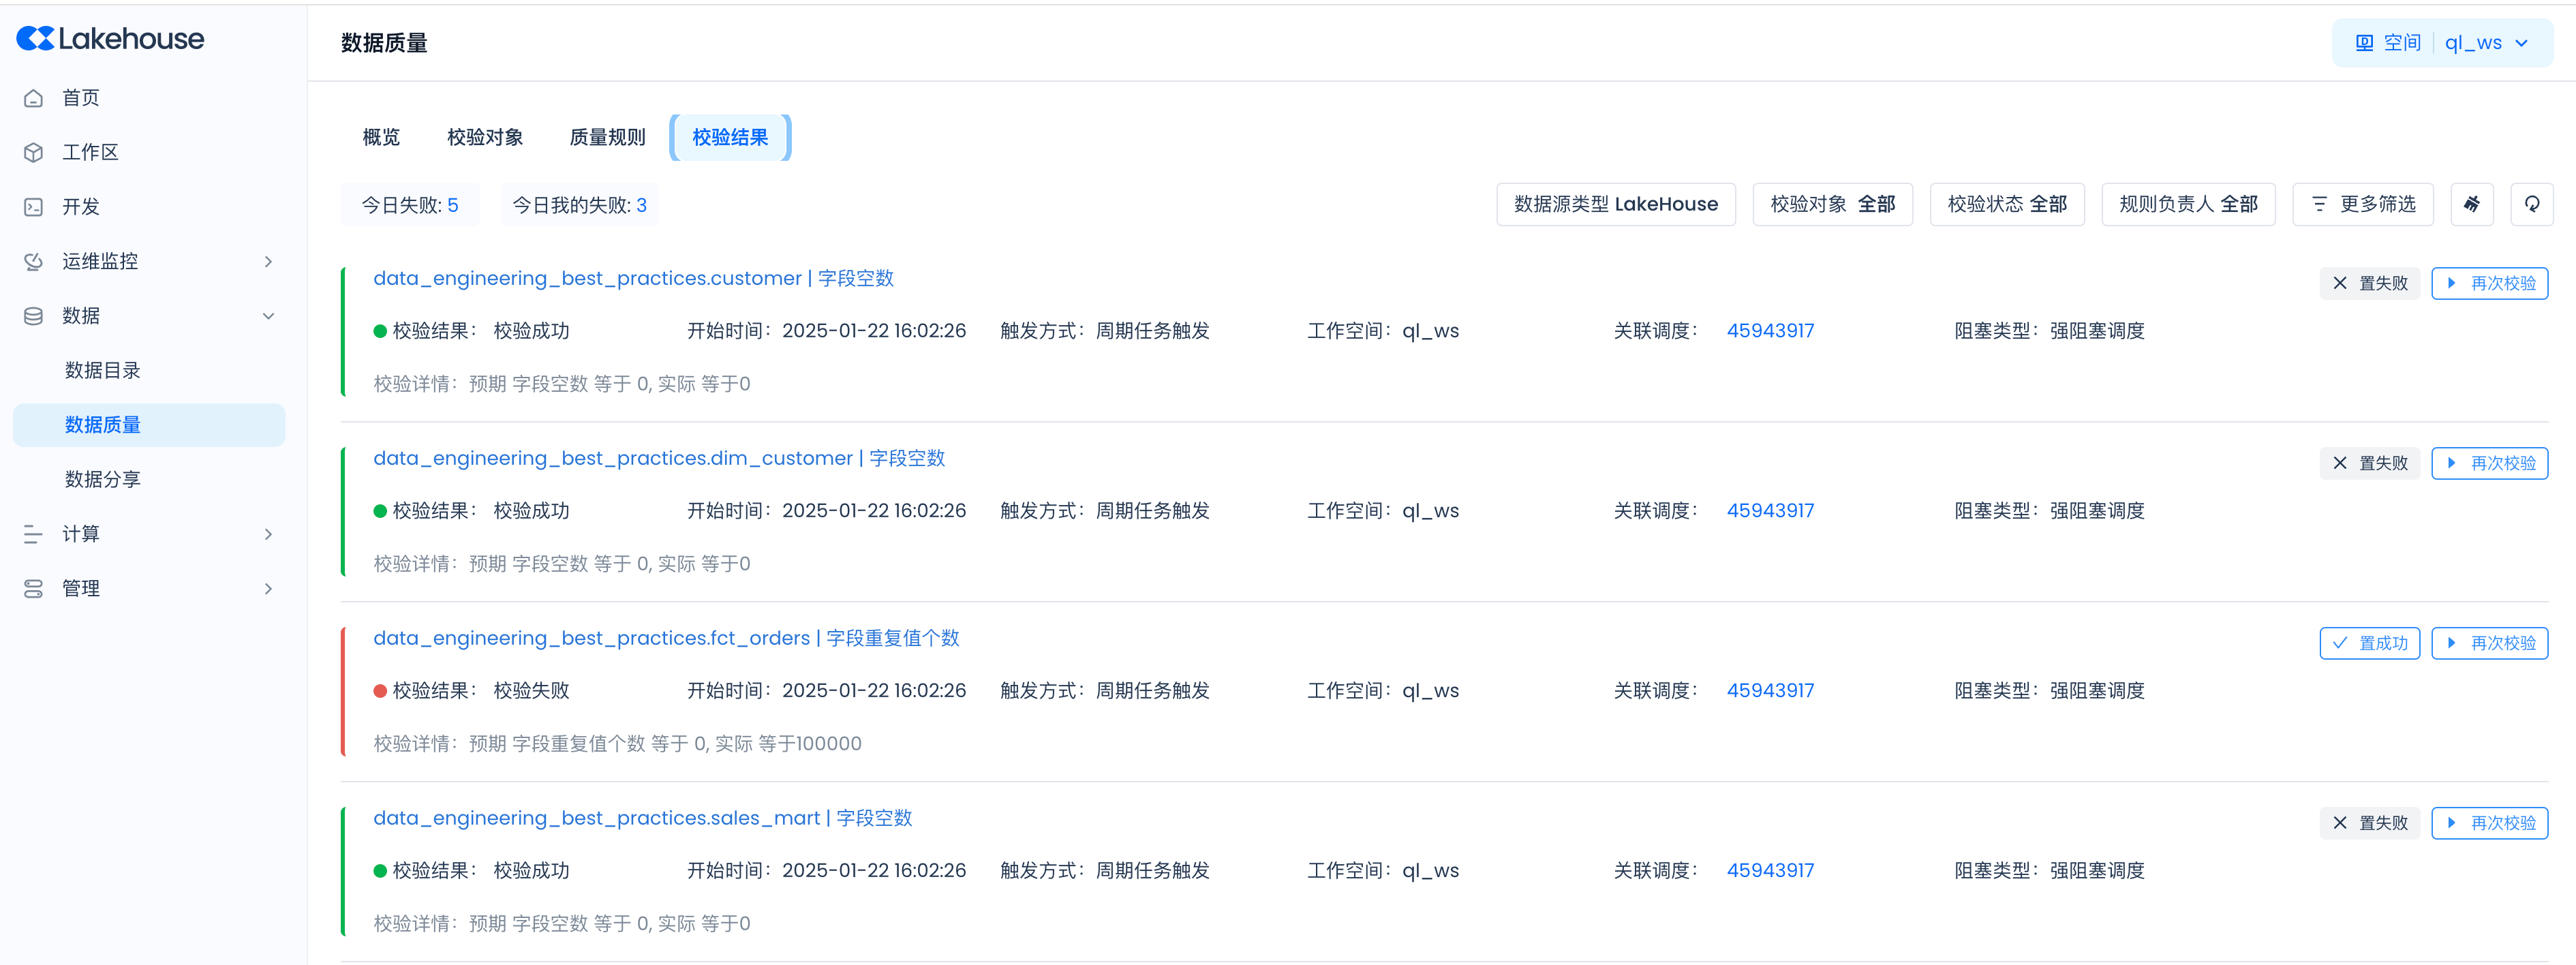The height and width of the screenshot is (965, 2576).
Task: Click 更多筛选 filter icon button
Action: click(x=2362, y=204)
